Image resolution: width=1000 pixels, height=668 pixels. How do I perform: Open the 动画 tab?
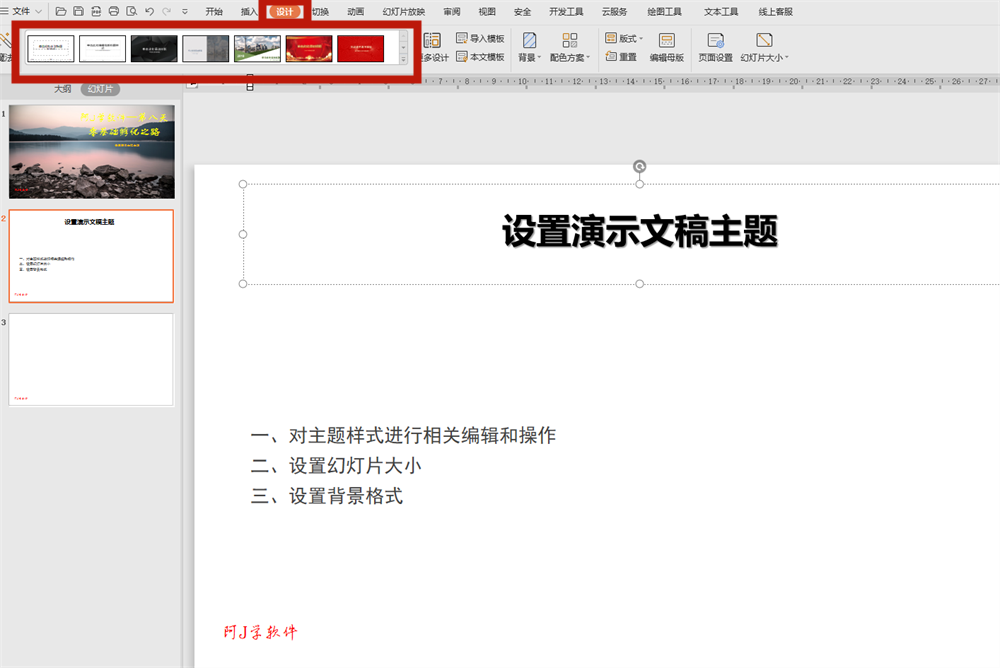pos(356,11)
